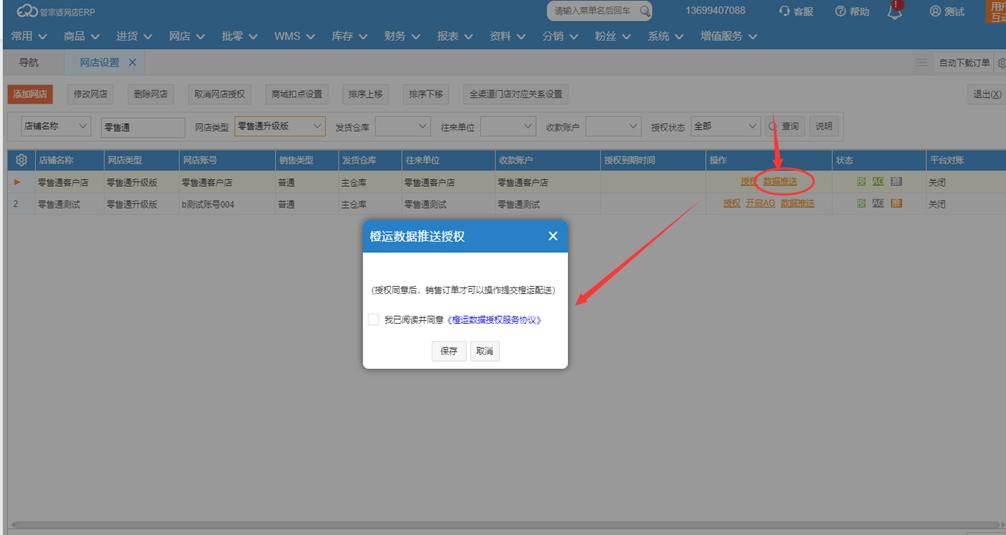Image resolution: width=1006 pixels, height=535 pixels.
Task: Expand the 分销 menu
Action: (560, 36)
